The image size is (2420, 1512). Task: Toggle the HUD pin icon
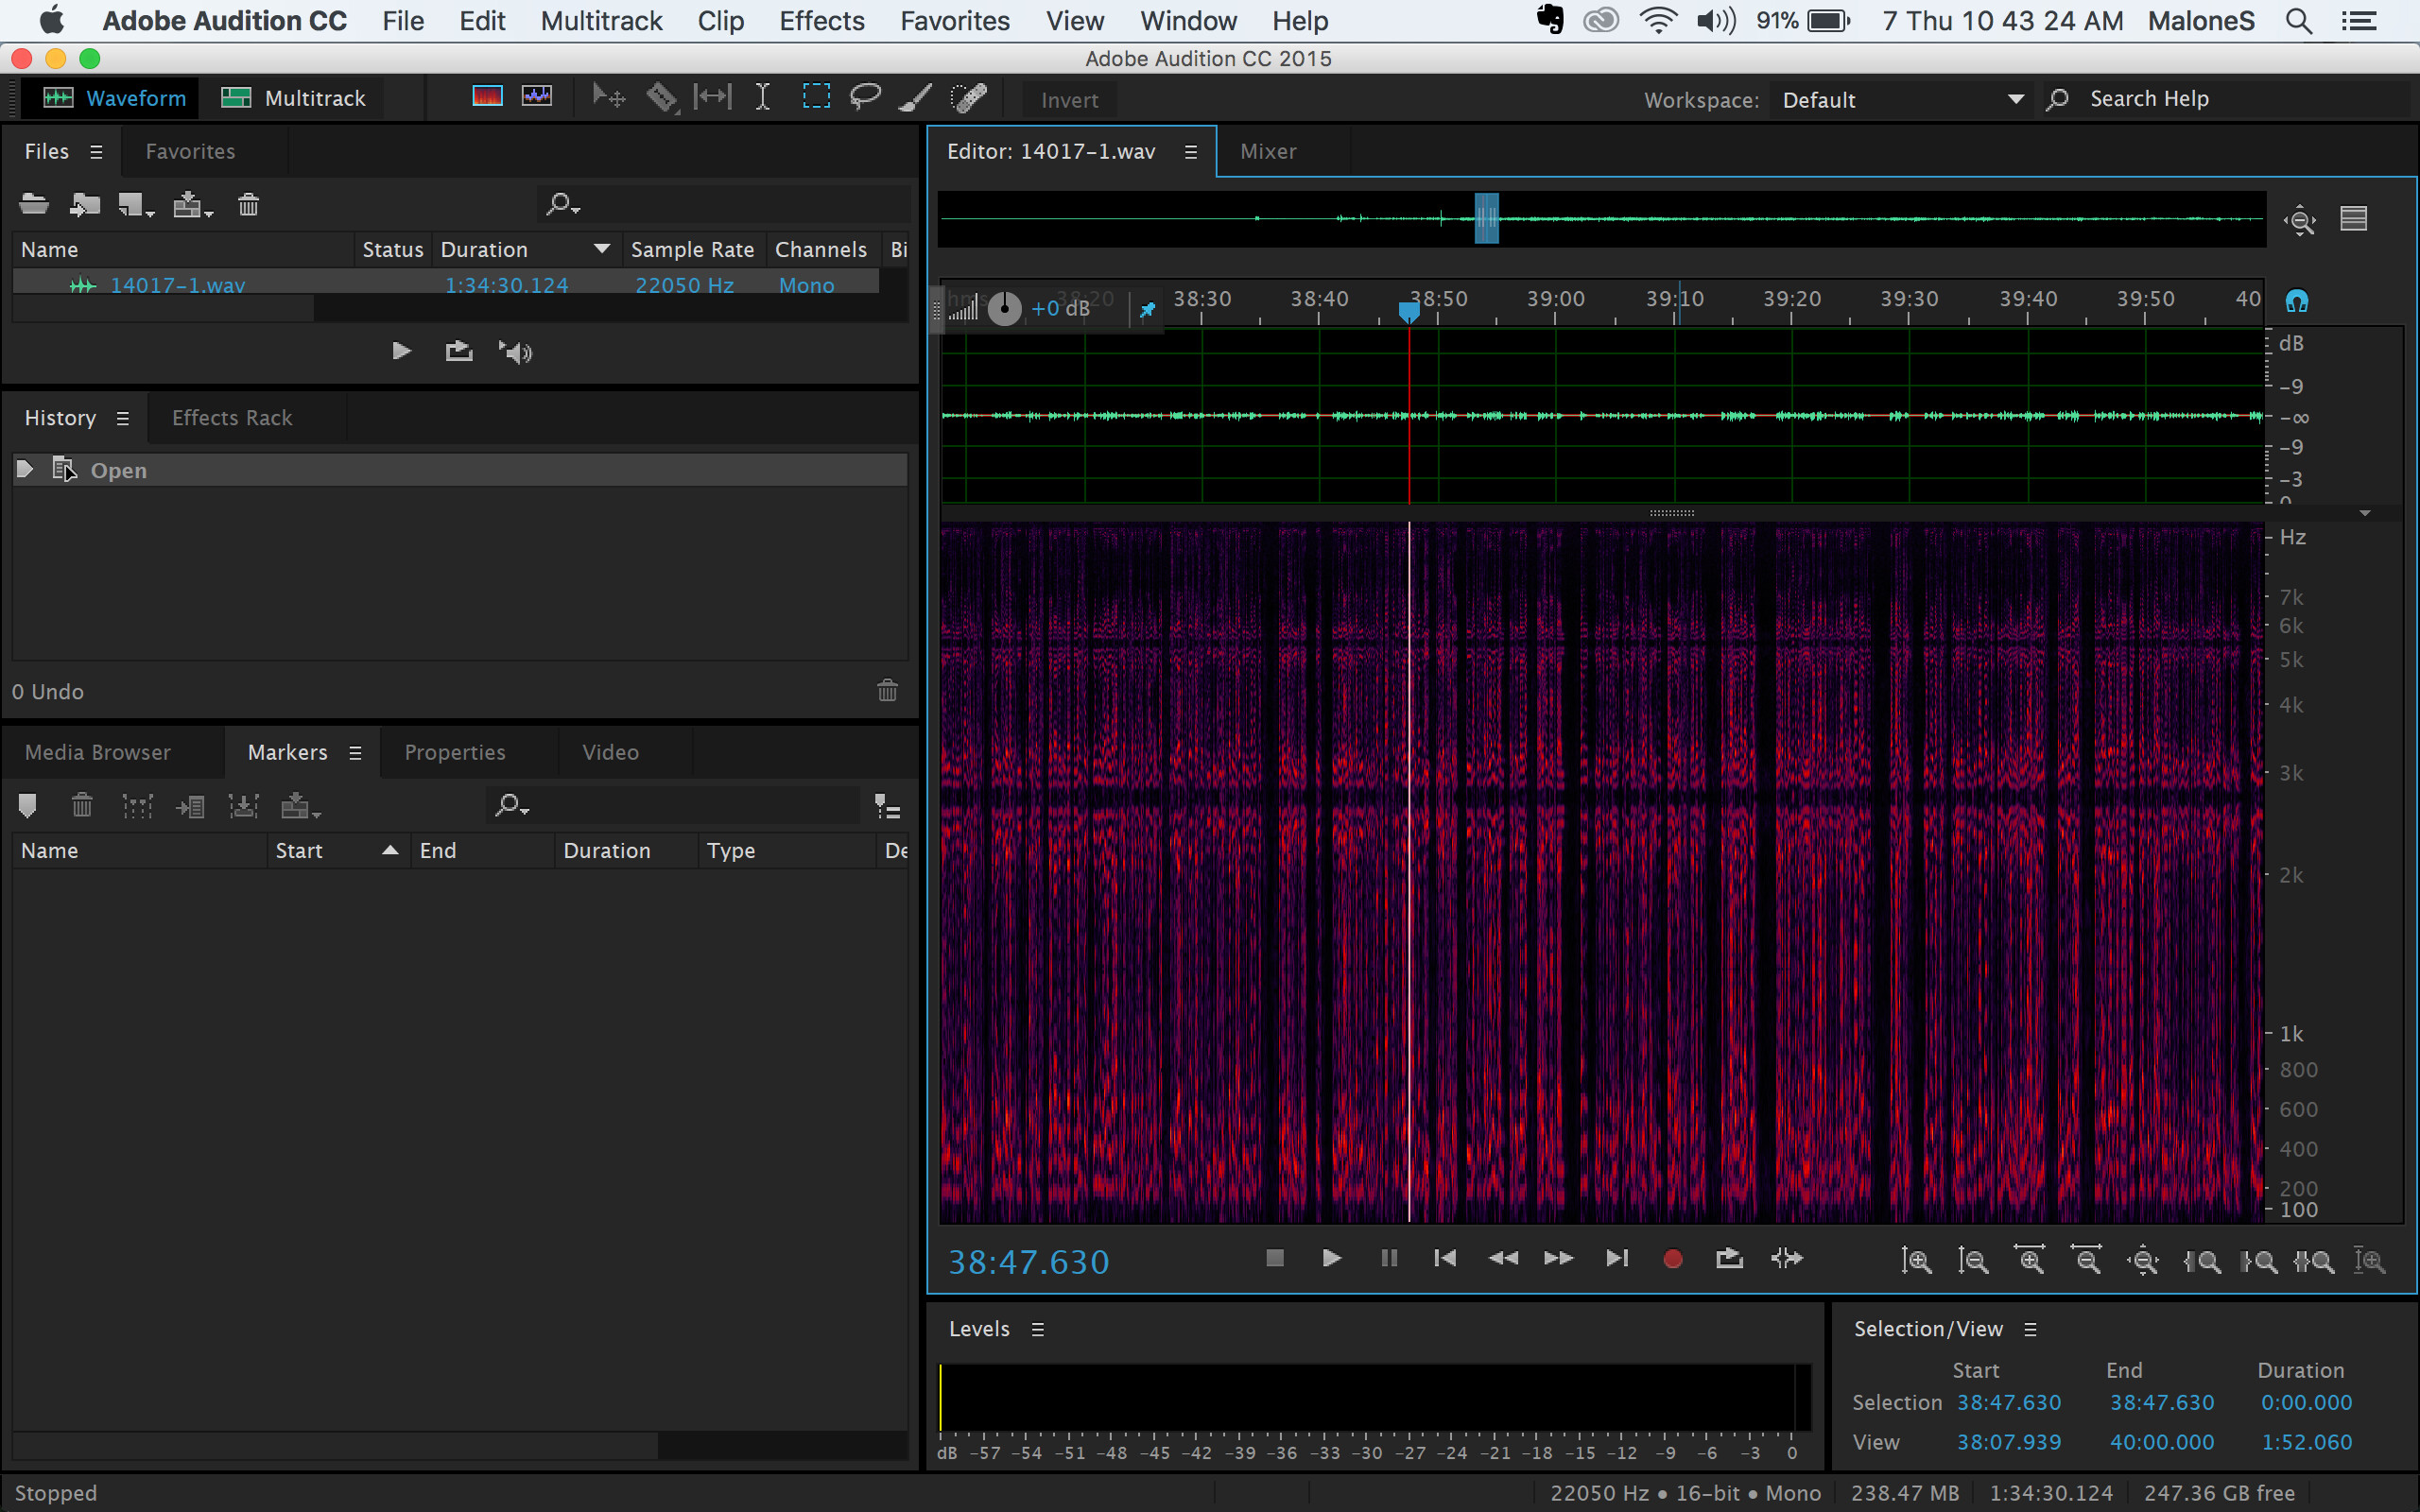click(x=1147, y=309)
